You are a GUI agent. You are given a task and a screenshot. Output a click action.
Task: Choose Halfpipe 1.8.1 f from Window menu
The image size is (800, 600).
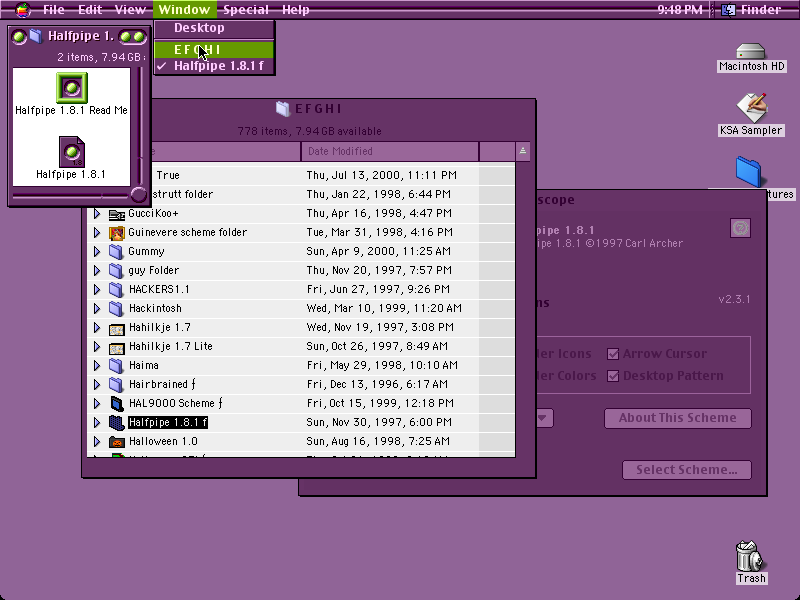pos(214,66)
